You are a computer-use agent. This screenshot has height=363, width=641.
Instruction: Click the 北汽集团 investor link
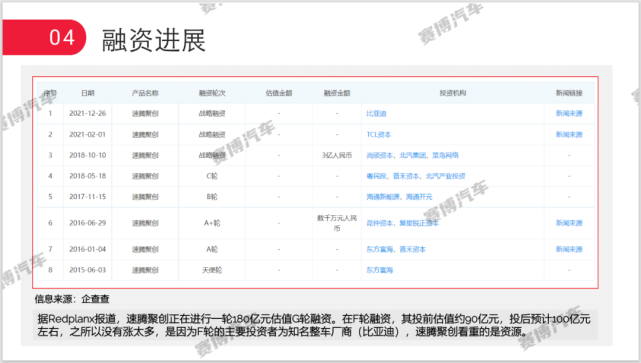413,155
